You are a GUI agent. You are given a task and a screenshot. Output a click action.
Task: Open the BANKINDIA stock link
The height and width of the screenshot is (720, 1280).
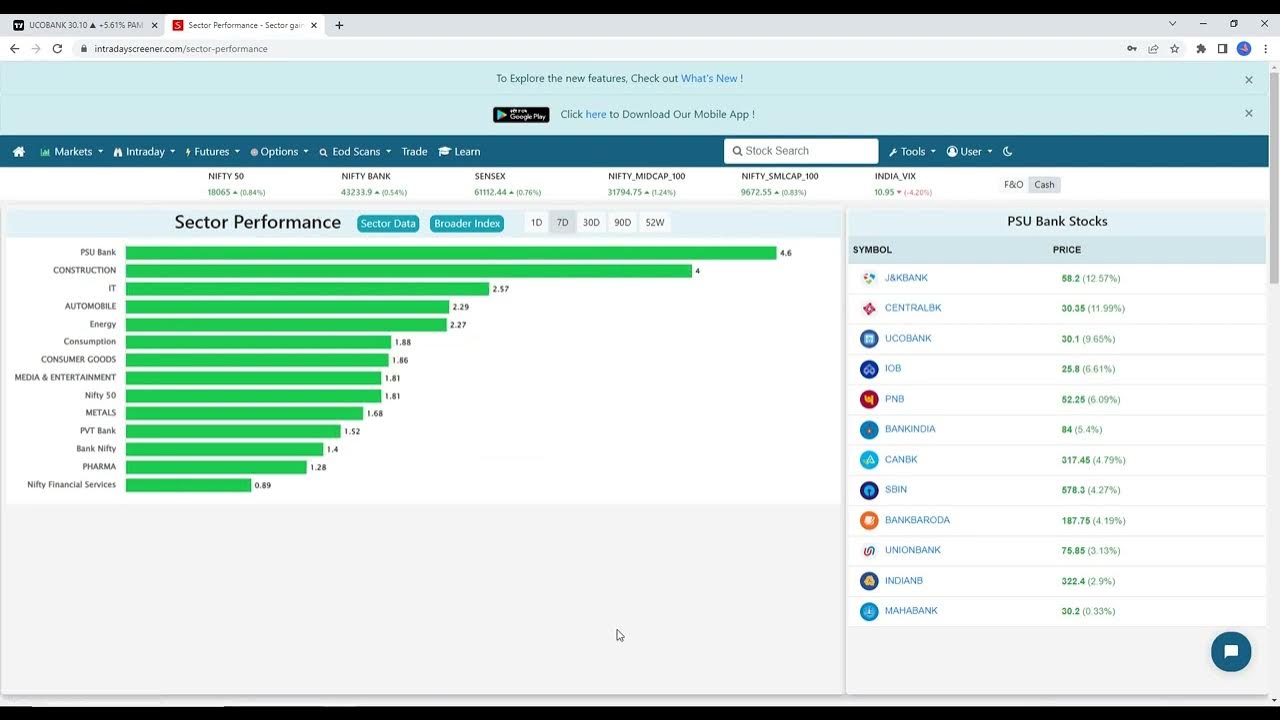(x=910, y=429)
